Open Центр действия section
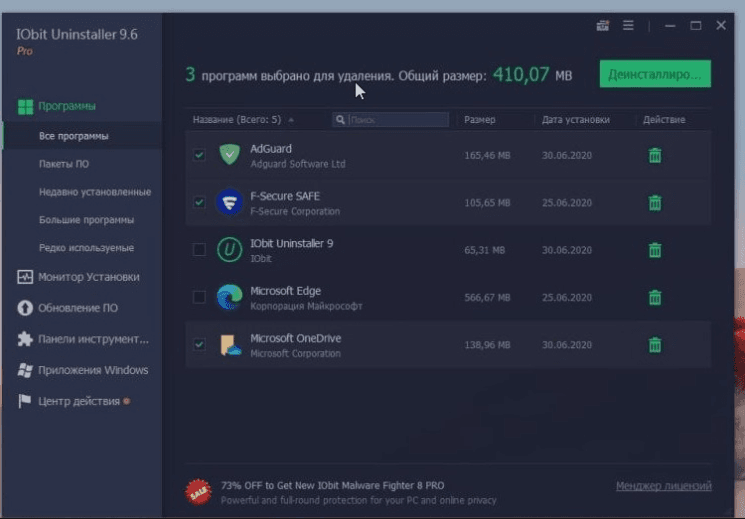 tap(79, 401)
